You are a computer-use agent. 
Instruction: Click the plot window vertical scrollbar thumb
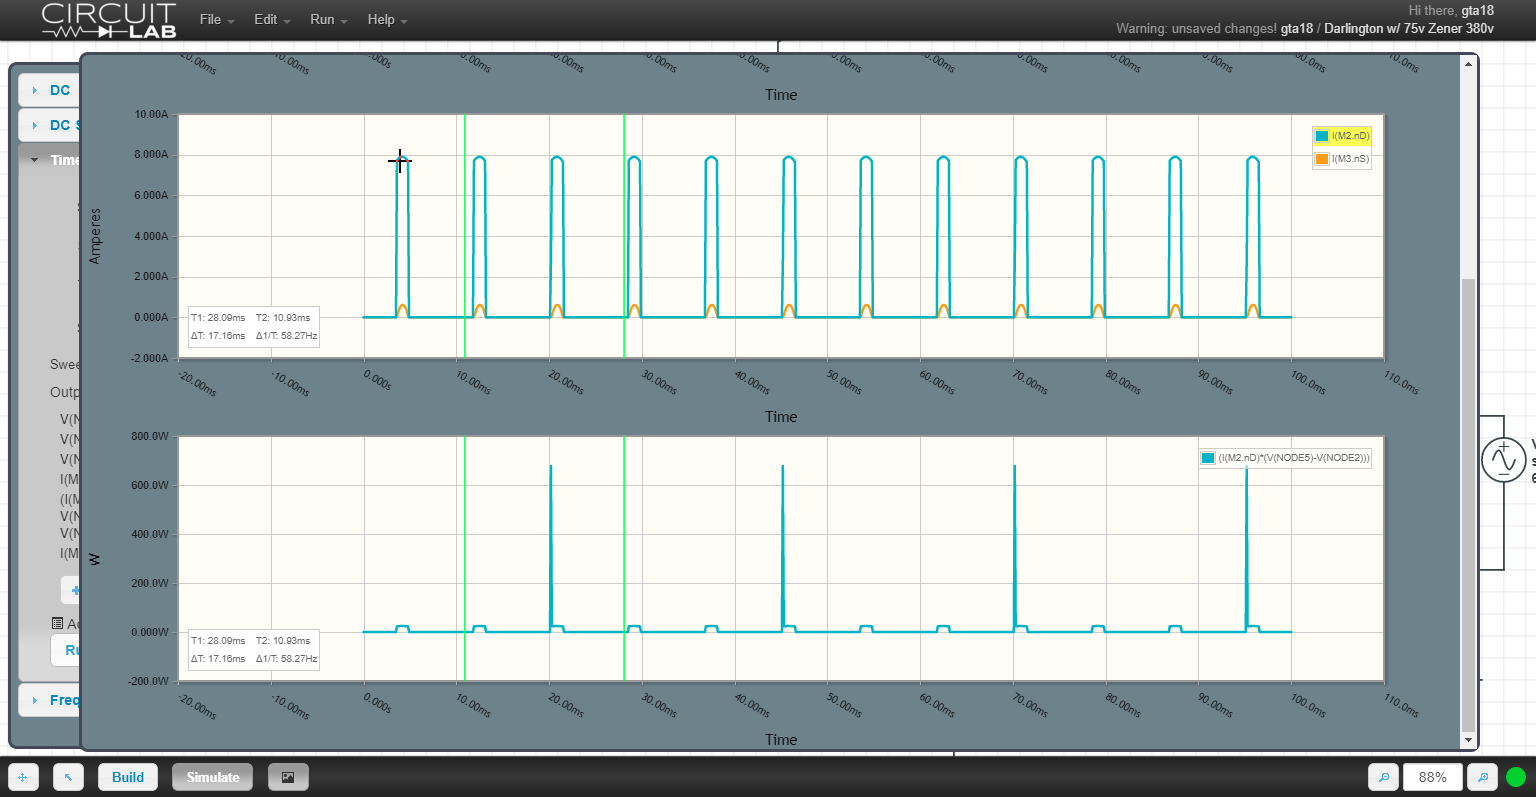(x=1468, y=505)
